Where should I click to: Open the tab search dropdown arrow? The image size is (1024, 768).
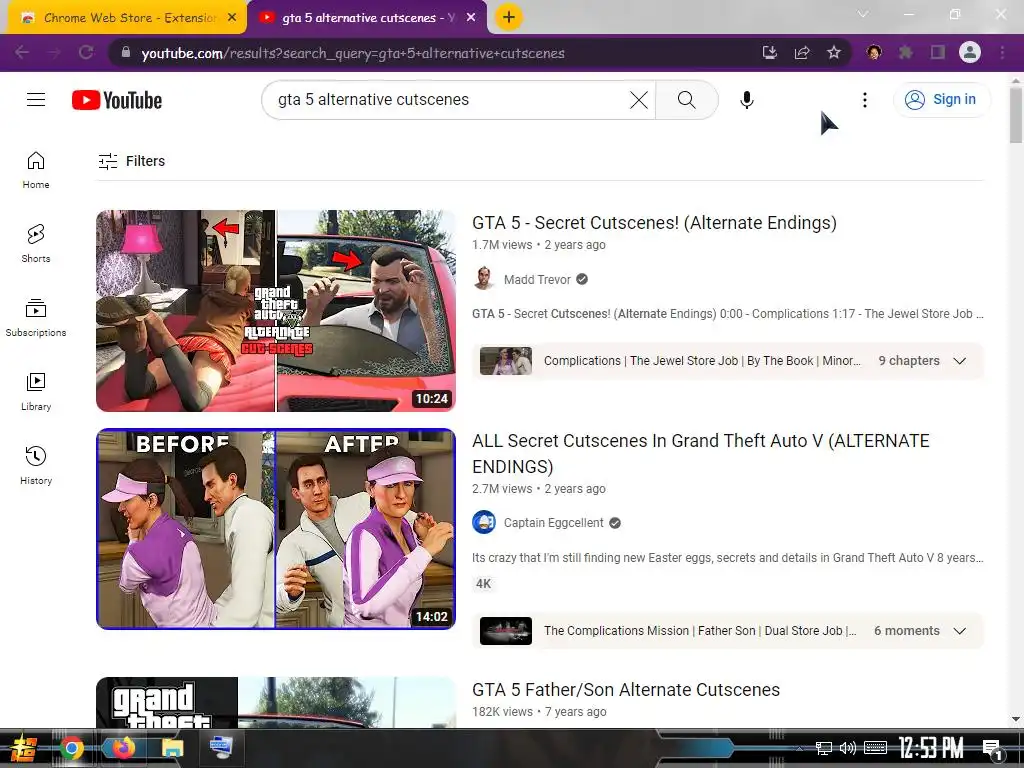point(863,14)
